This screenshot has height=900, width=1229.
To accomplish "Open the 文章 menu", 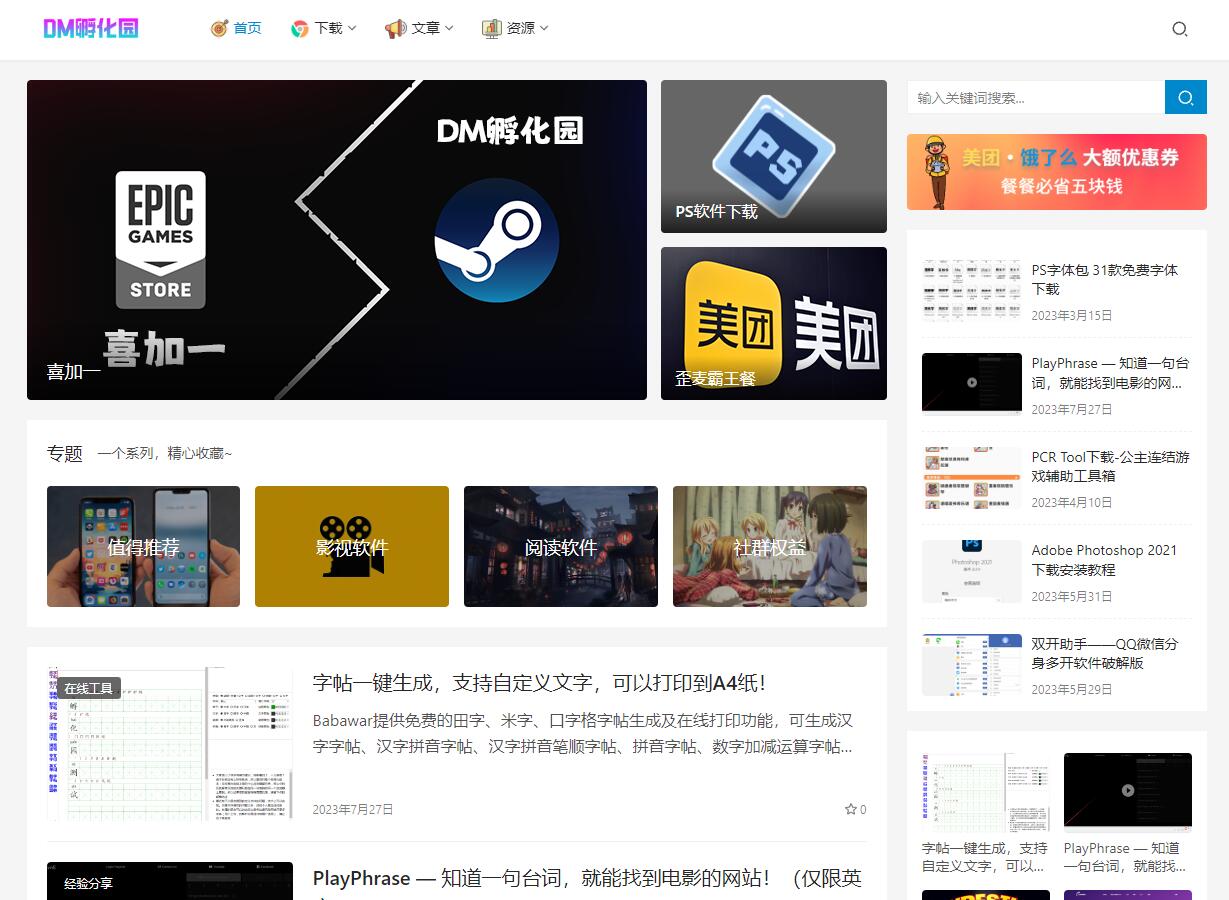I will [x=426, y=28].
